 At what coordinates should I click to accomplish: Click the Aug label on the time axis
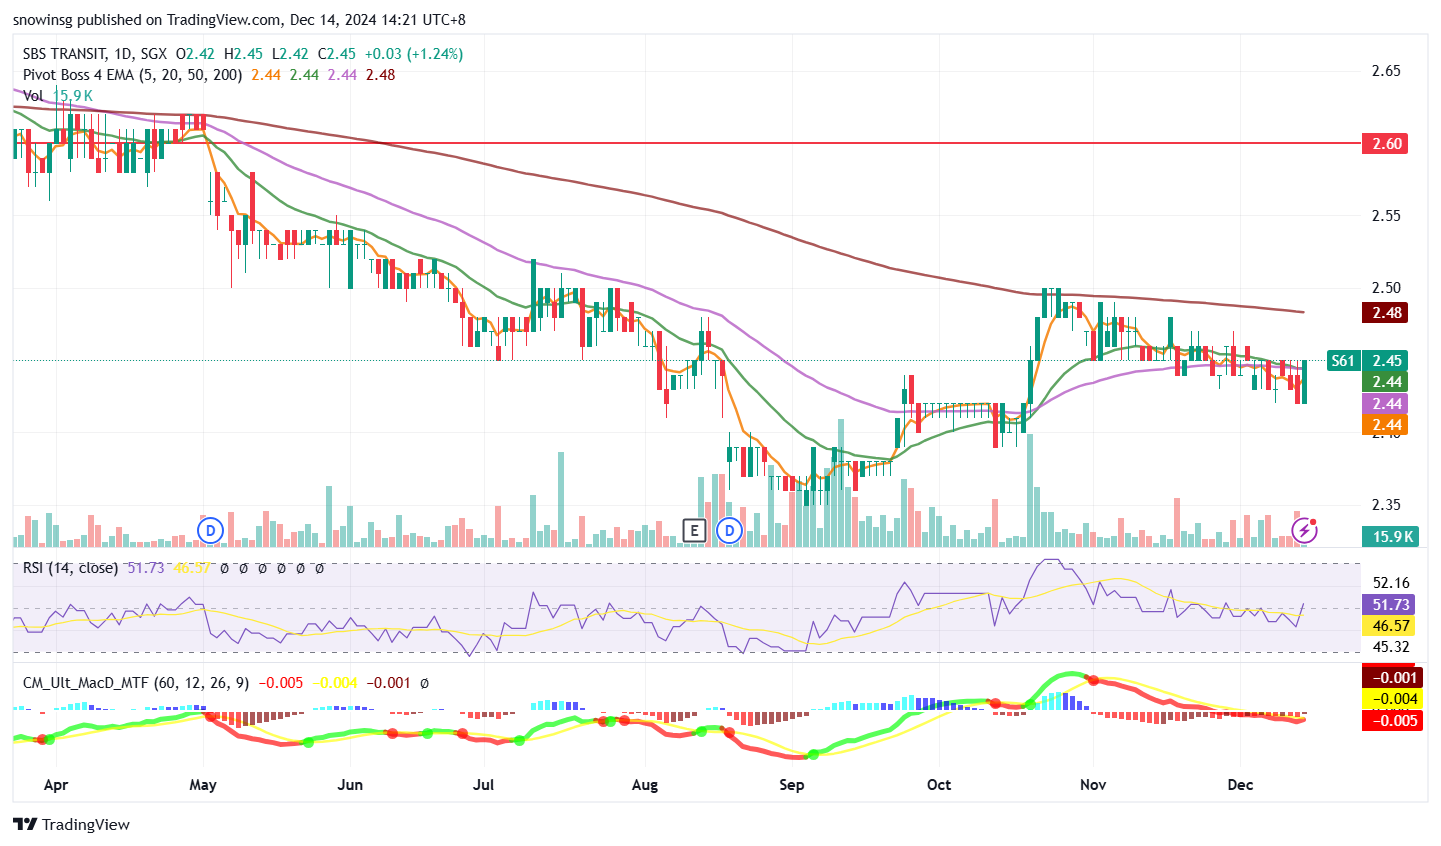645,785
